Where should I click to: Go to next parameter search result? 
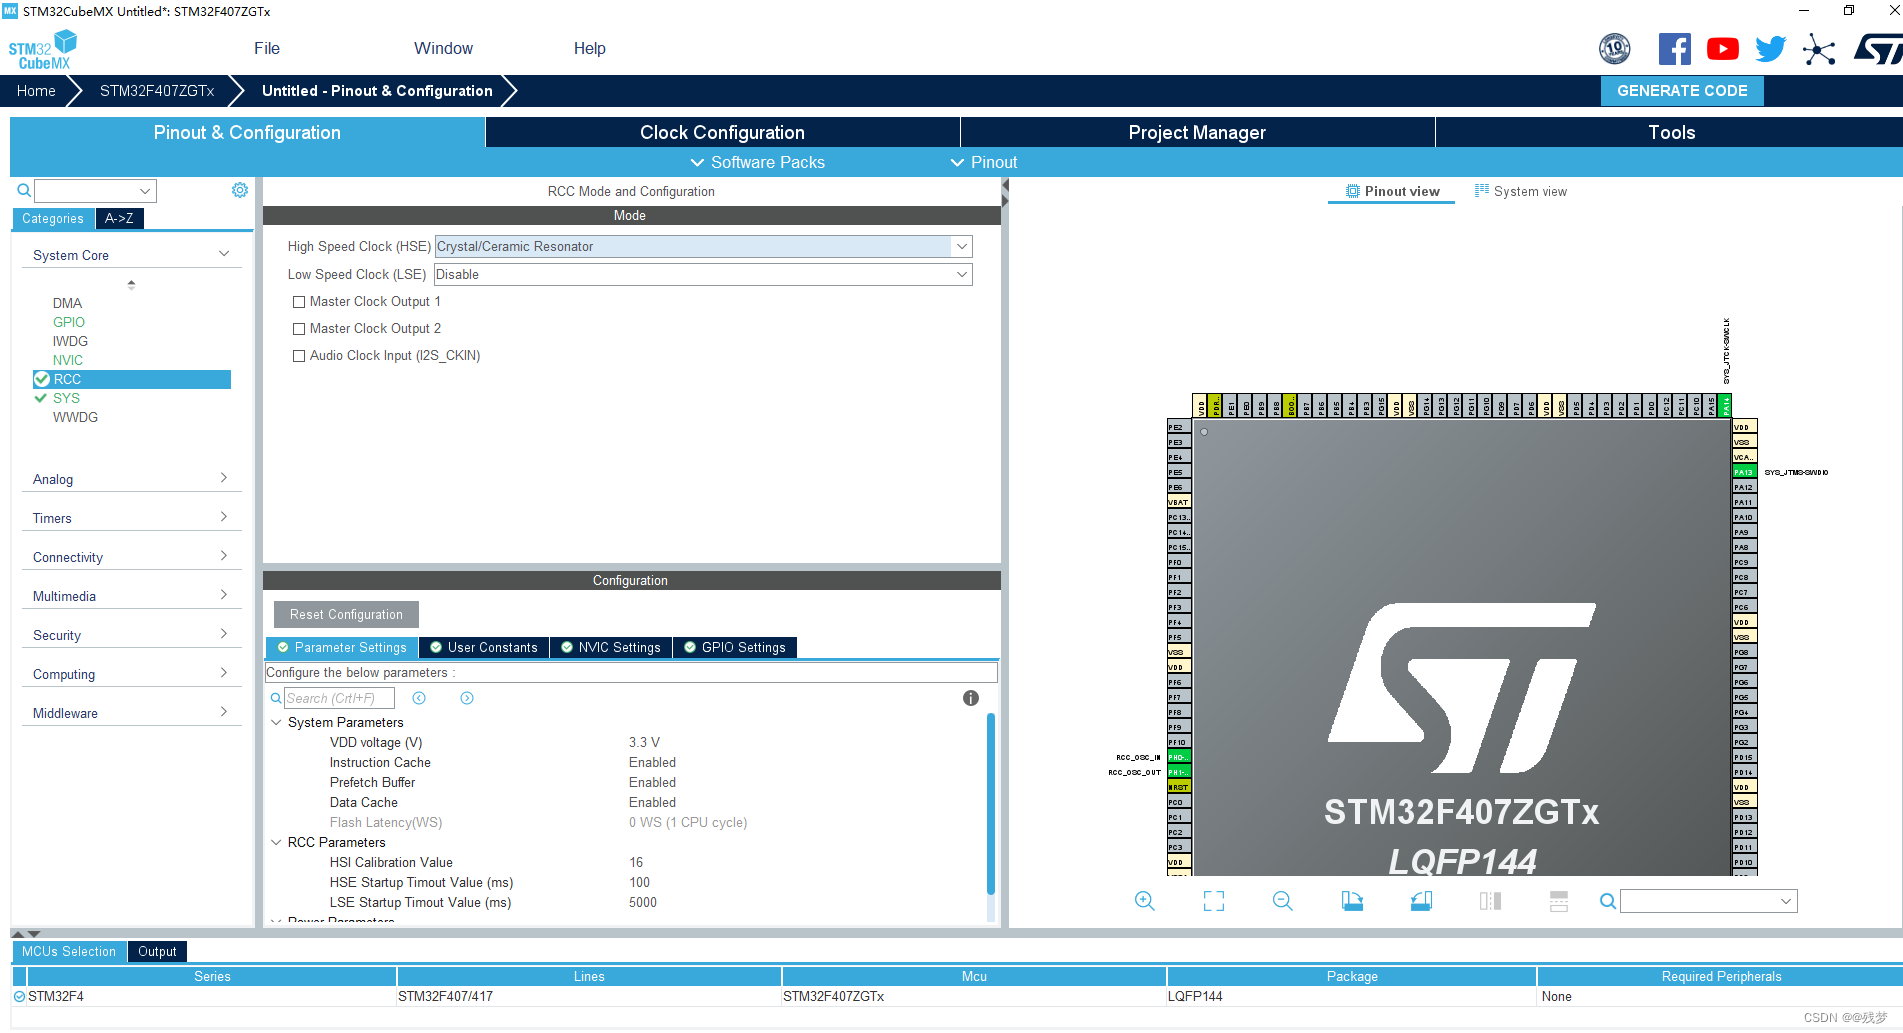(467, 698)
